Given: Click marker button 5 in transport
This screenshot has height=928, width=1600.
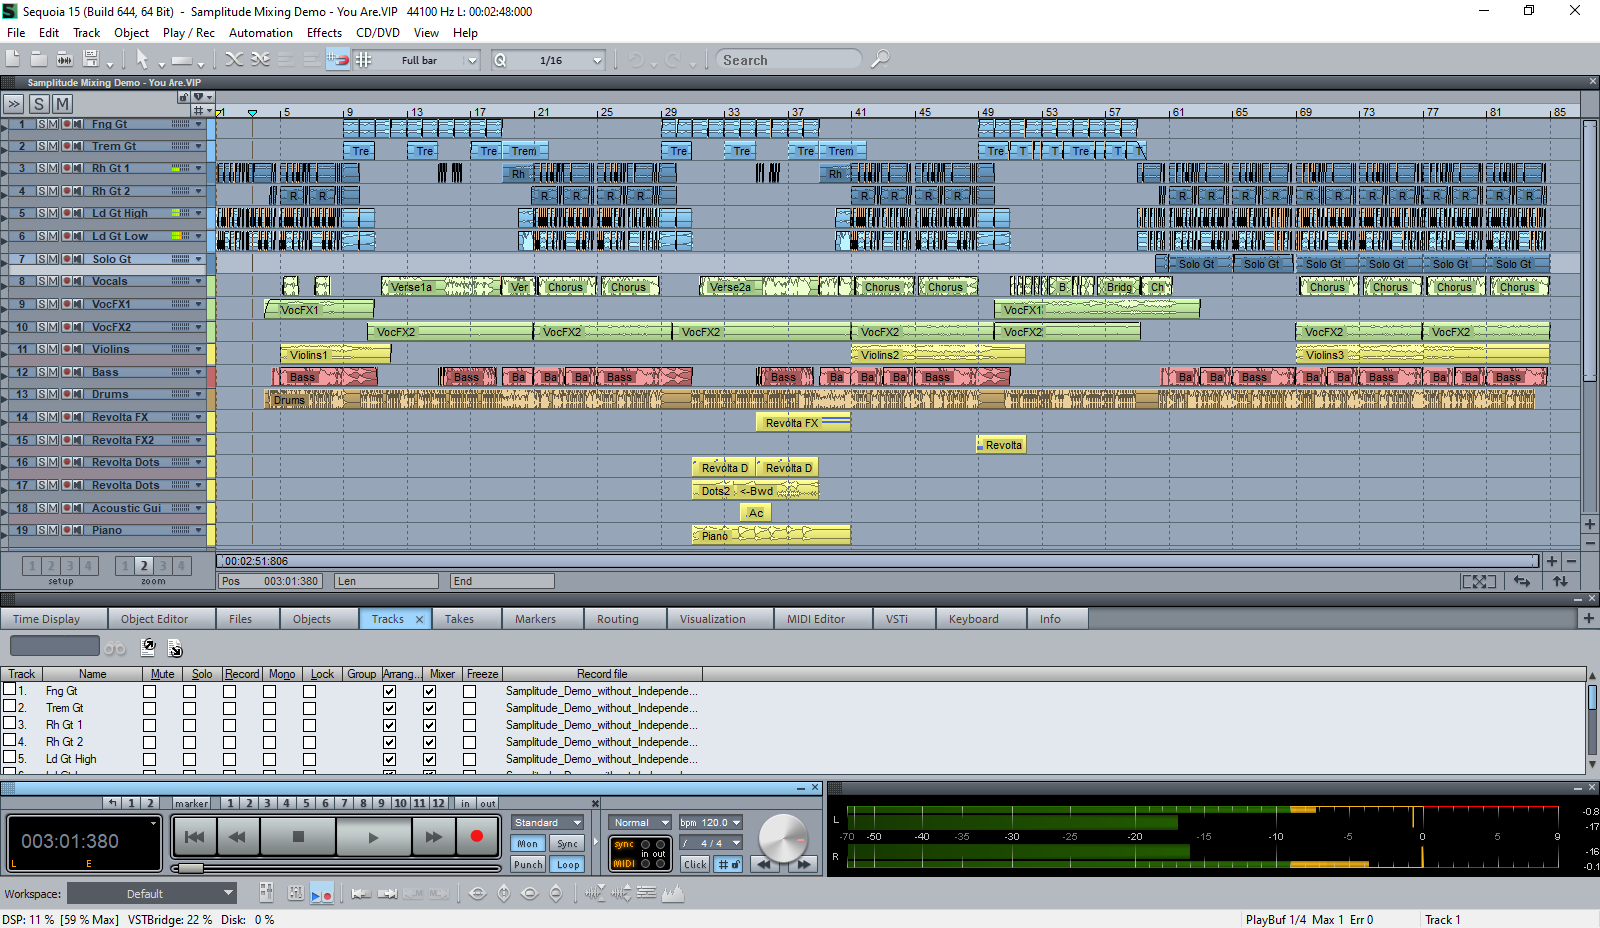Looking at the screenshot, I should pos(306,803).
